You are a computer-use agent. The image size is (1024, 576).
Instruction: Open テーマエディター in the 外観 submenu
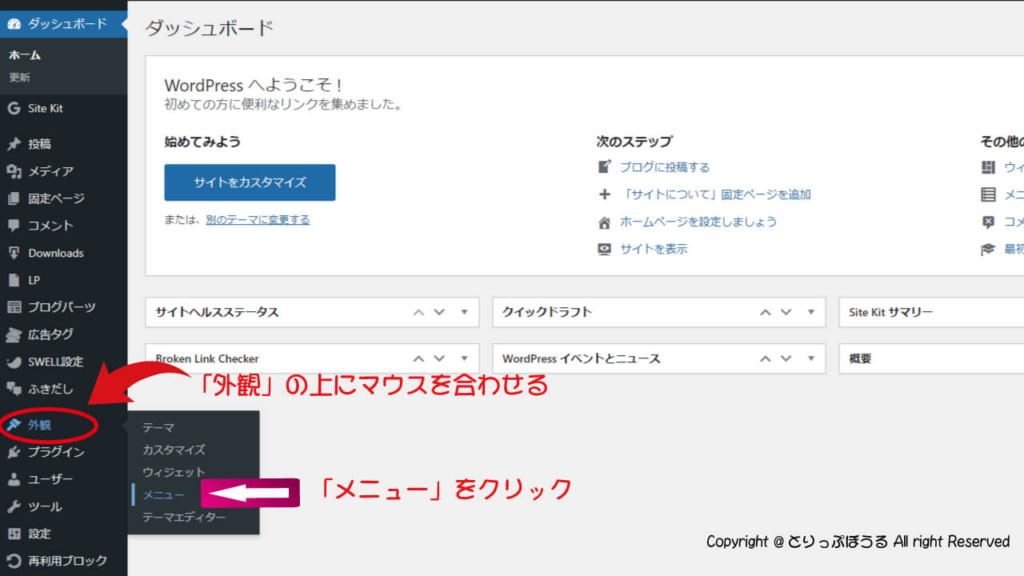184,517
